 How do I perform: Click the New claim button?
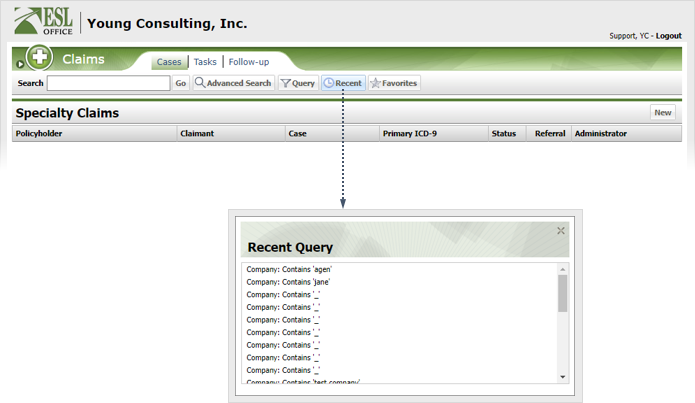[662, 113]
